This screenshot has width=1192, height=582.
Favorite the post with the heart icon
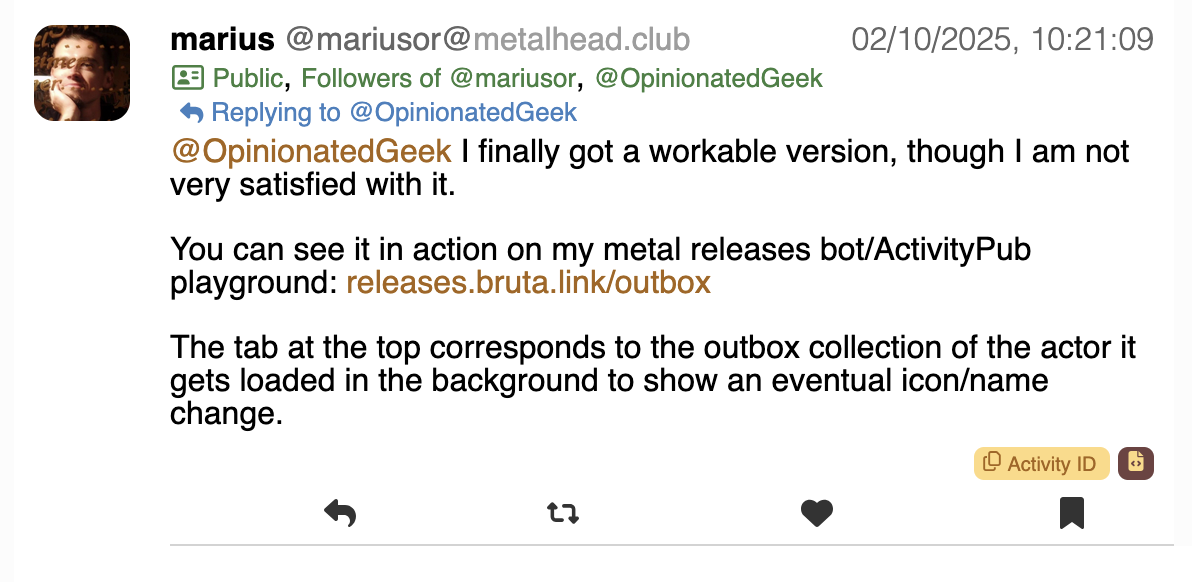pos(817,514)
